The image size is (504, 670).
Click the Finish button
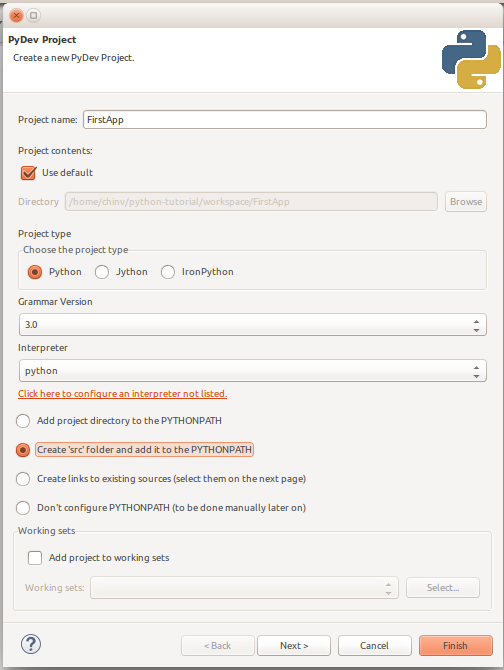point(456,646)
